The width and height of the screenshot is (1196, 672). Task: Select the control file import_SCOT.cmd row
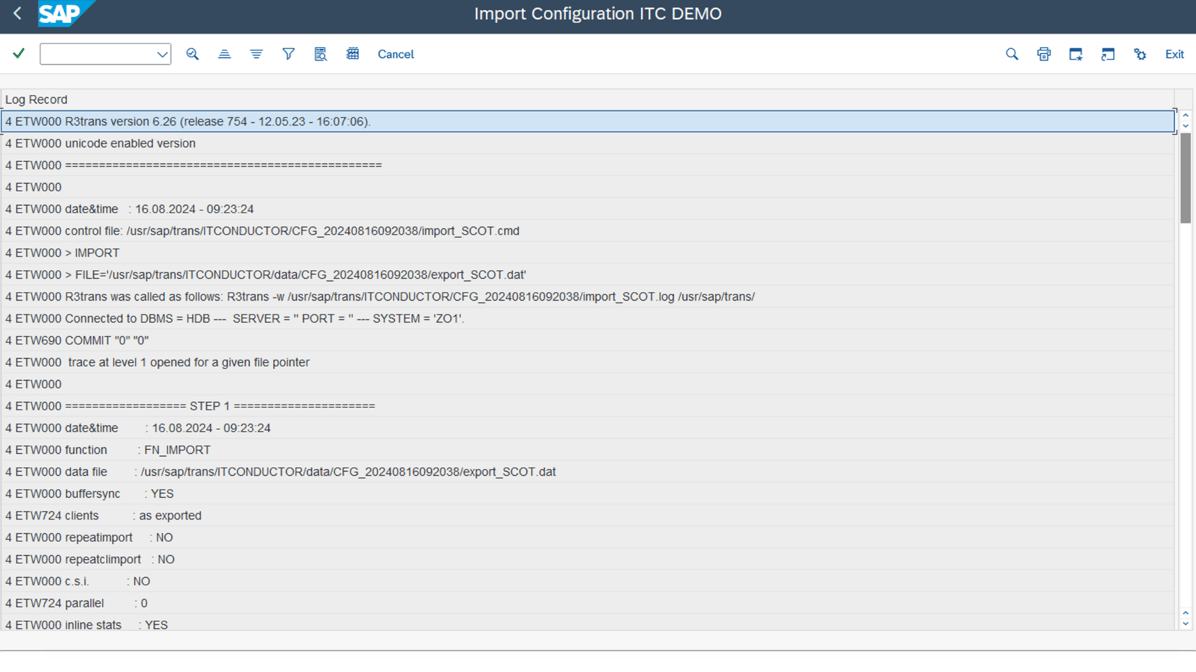587,231
